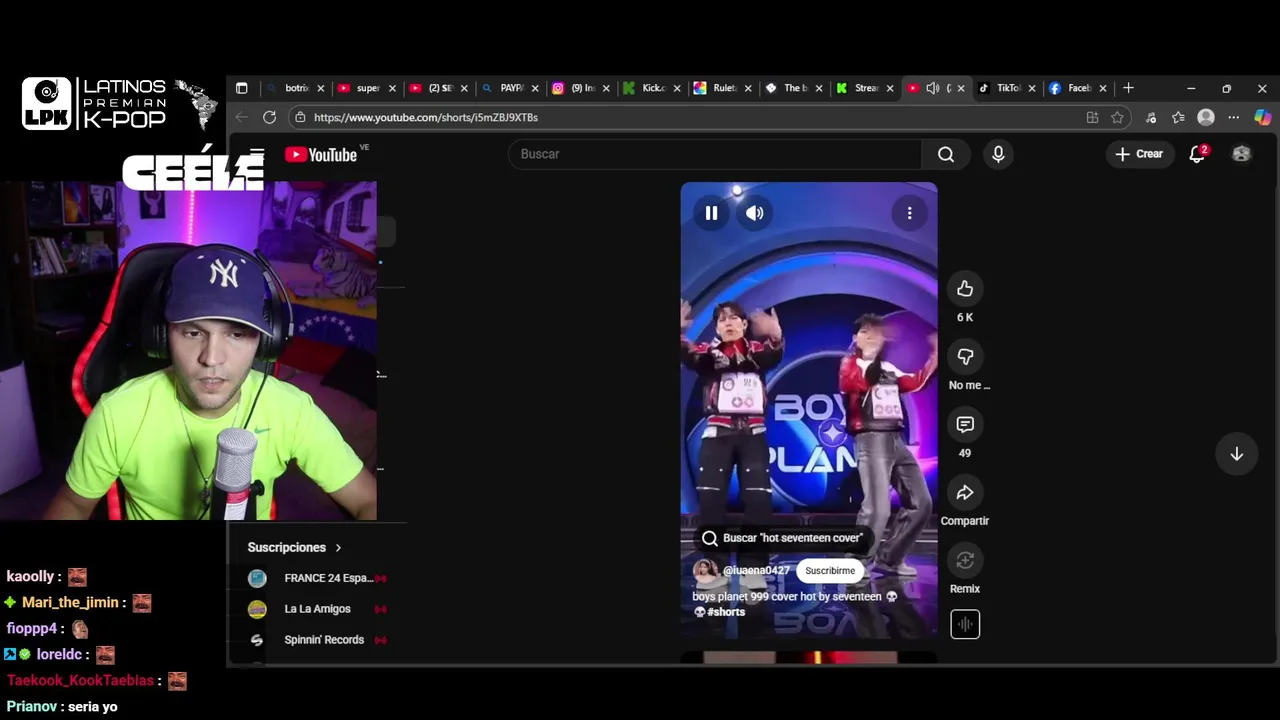Open the YouTube account avatar menu
The image size is (1280, 720).
1241,154
